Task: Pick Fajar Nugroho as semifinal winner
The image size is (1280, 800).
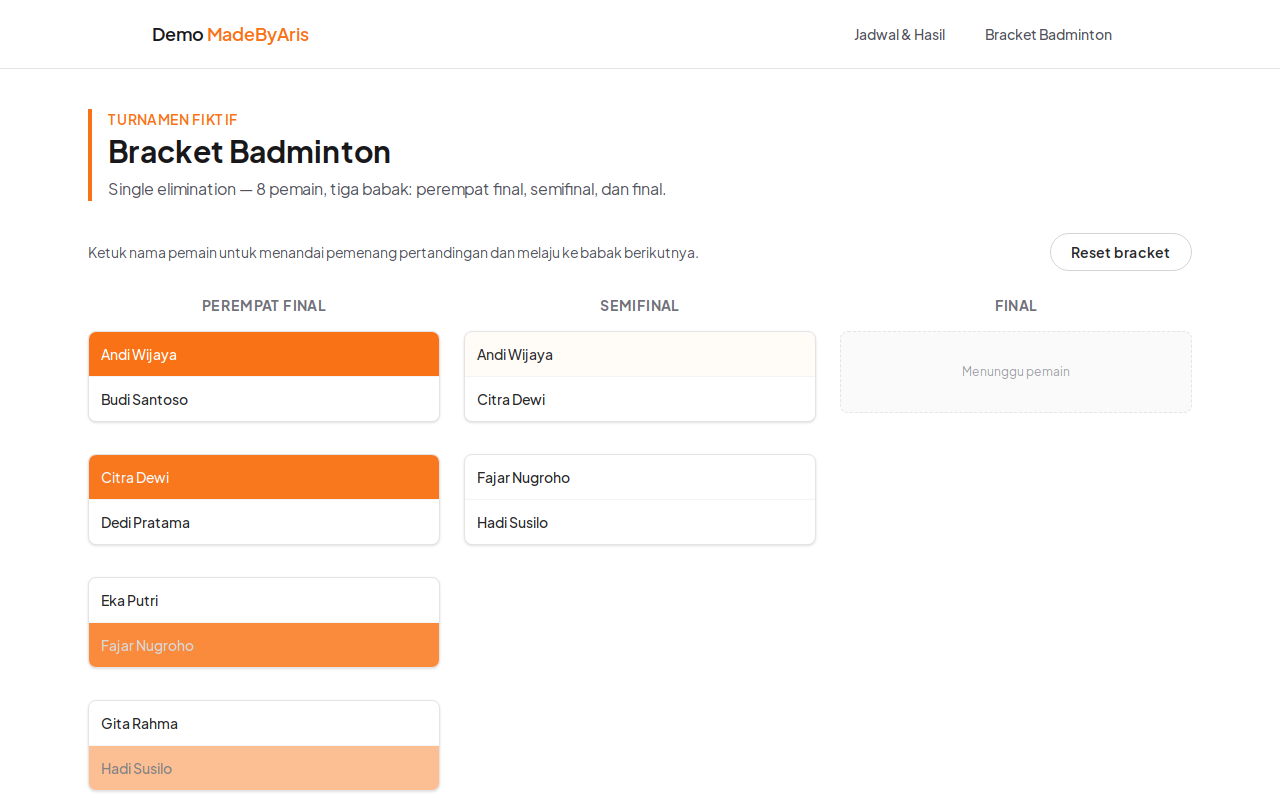Action: pos(640,477)
